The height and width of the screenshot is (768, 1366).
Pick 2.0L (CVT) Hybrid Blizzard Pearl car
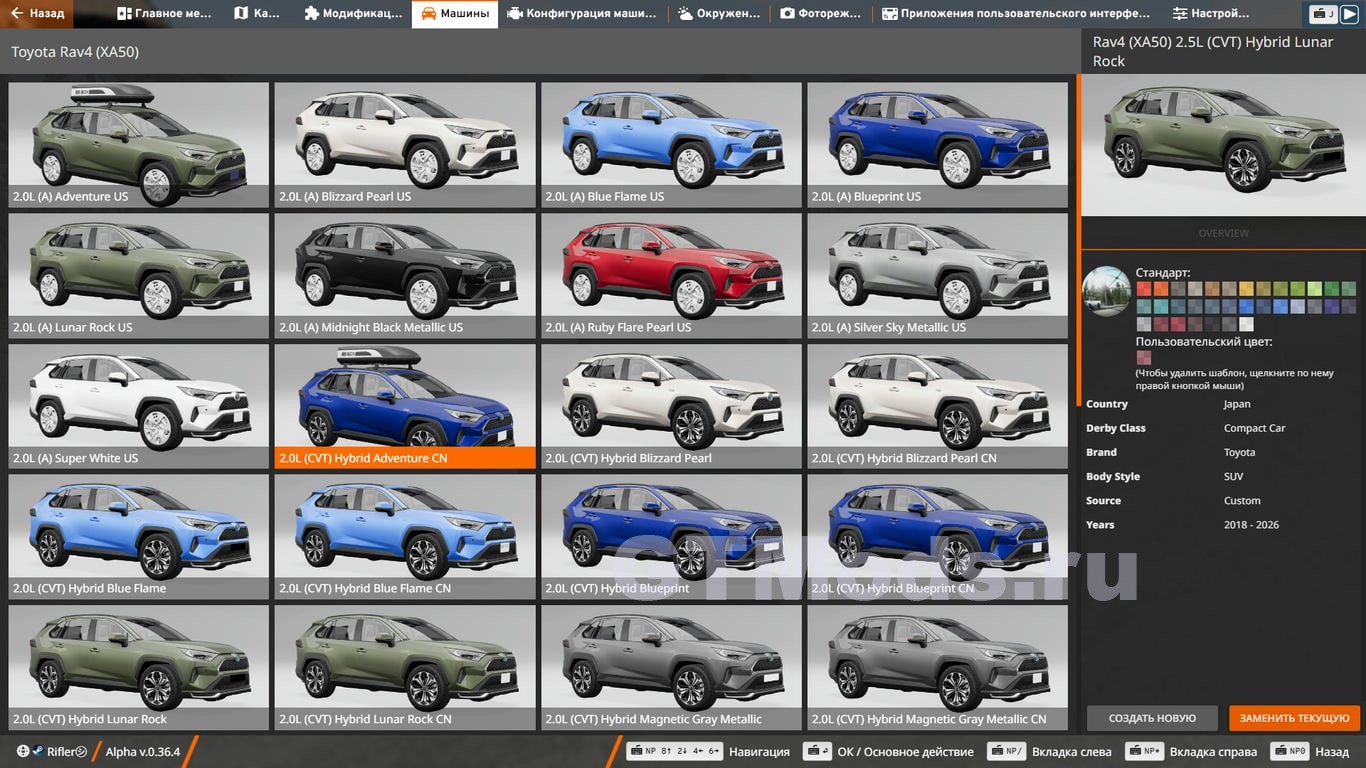671,407
